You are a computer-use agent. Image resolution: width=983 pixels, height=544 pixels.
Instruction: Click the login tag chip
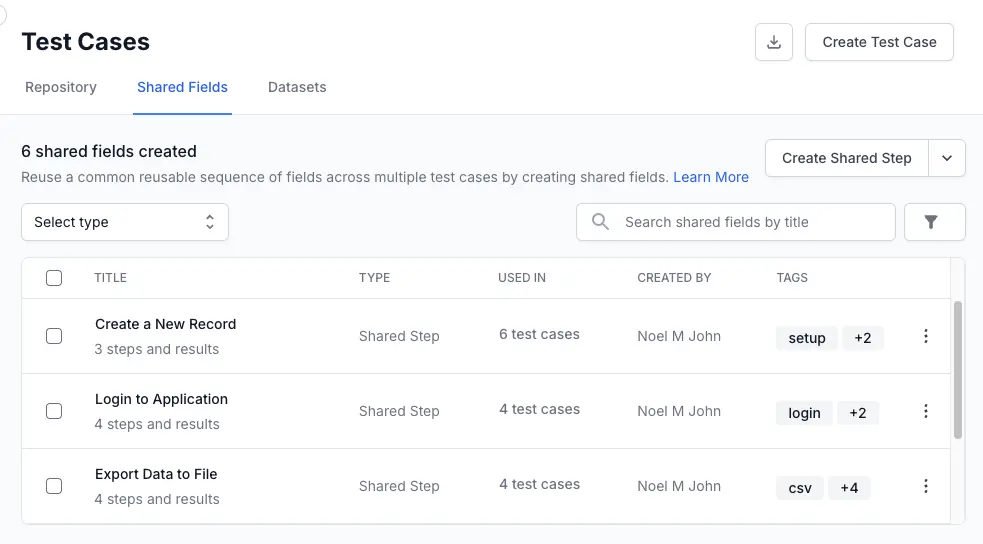tap(804, 413)
